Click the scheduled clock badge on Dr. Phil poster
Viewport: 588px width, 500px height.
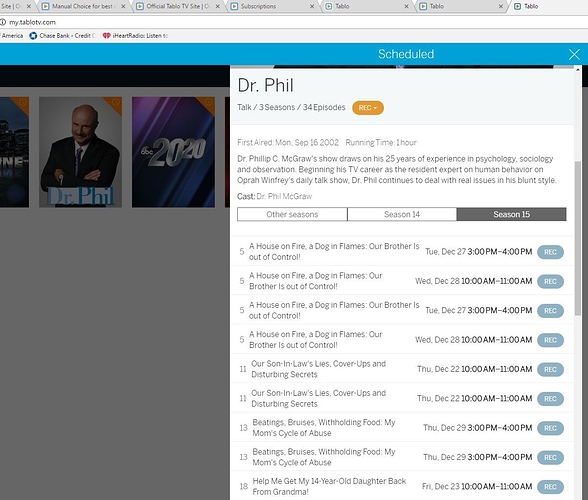click(116, 102)
